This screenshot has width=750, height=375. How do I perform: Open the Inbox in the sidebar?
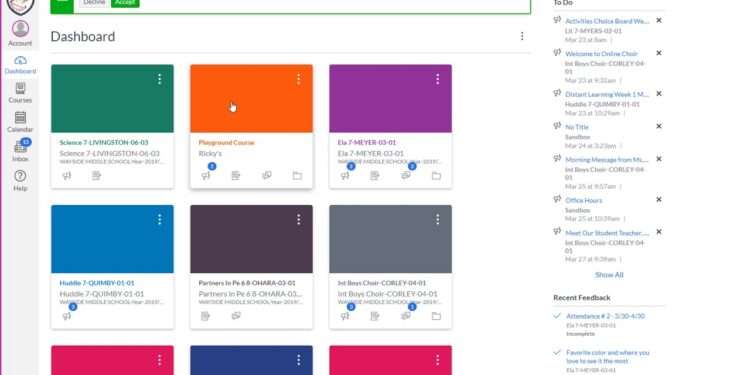tap(20, 152)
